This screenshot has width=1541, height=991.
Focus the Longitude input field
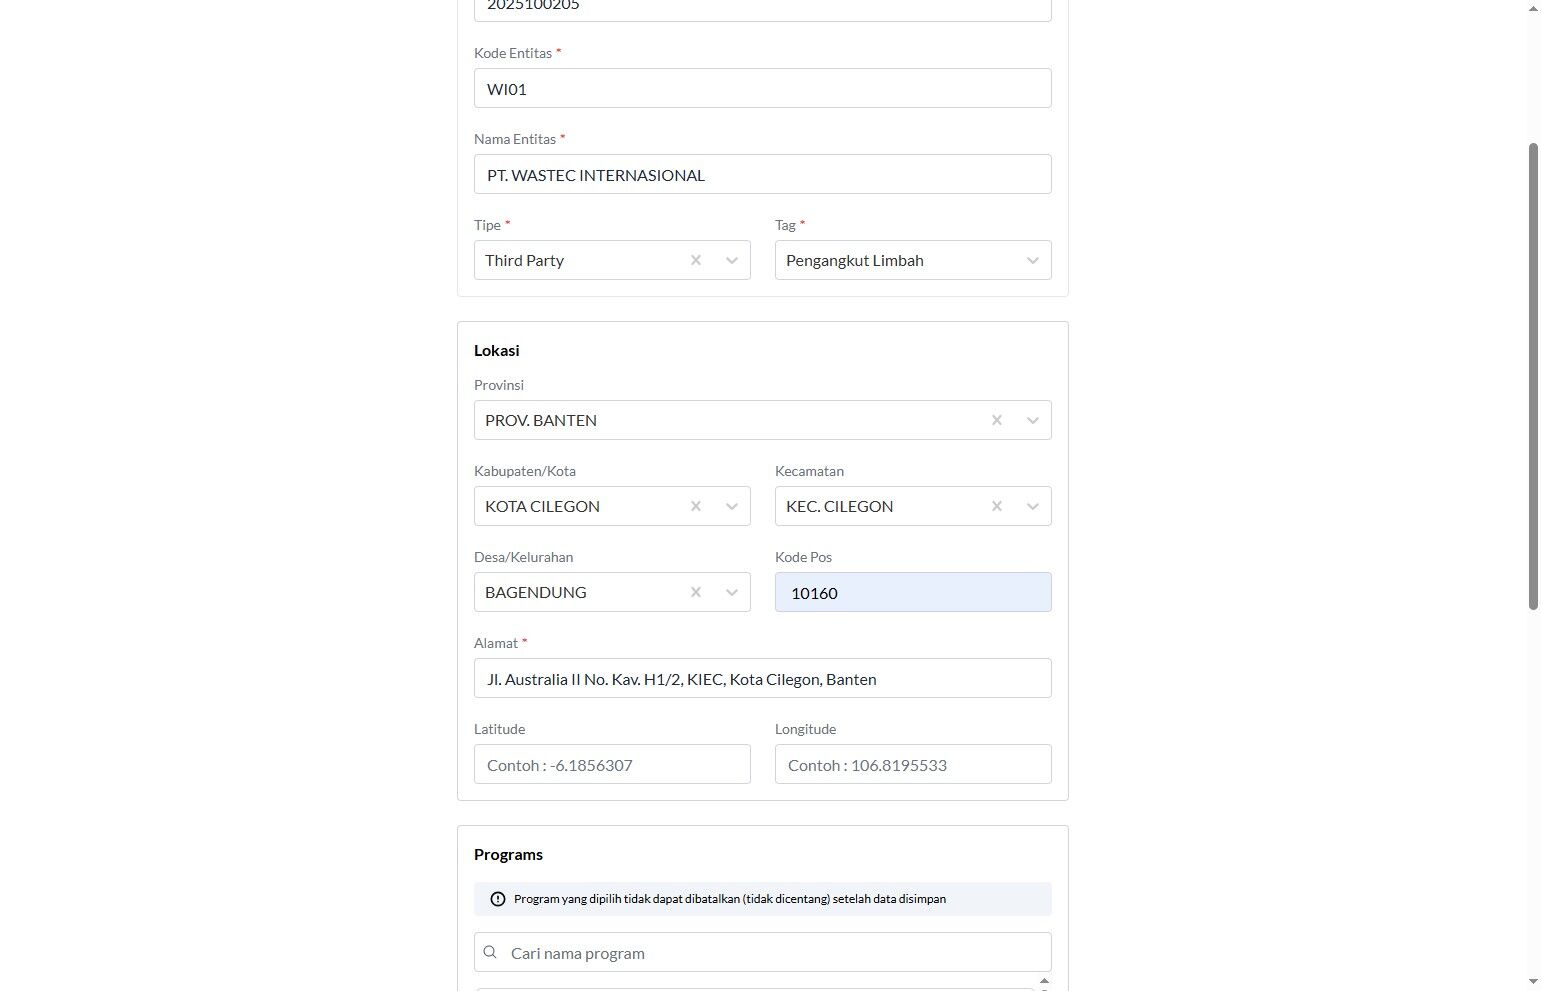point(913,764)
